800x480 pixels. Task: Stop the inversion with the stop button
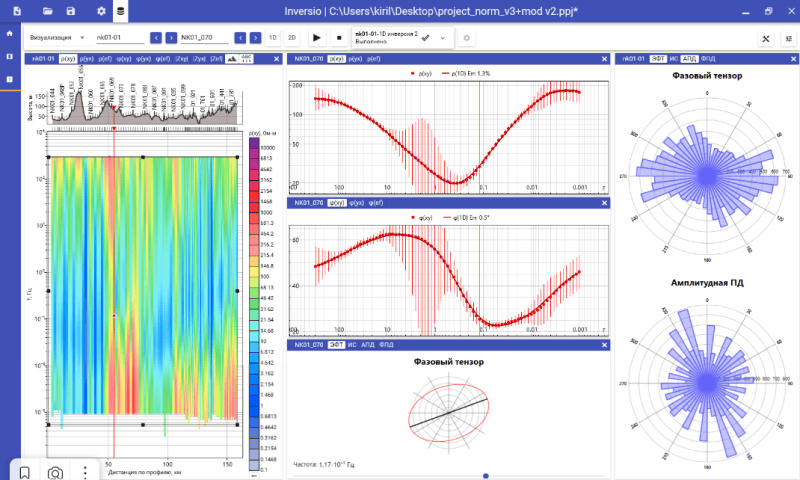coord(339,38)
